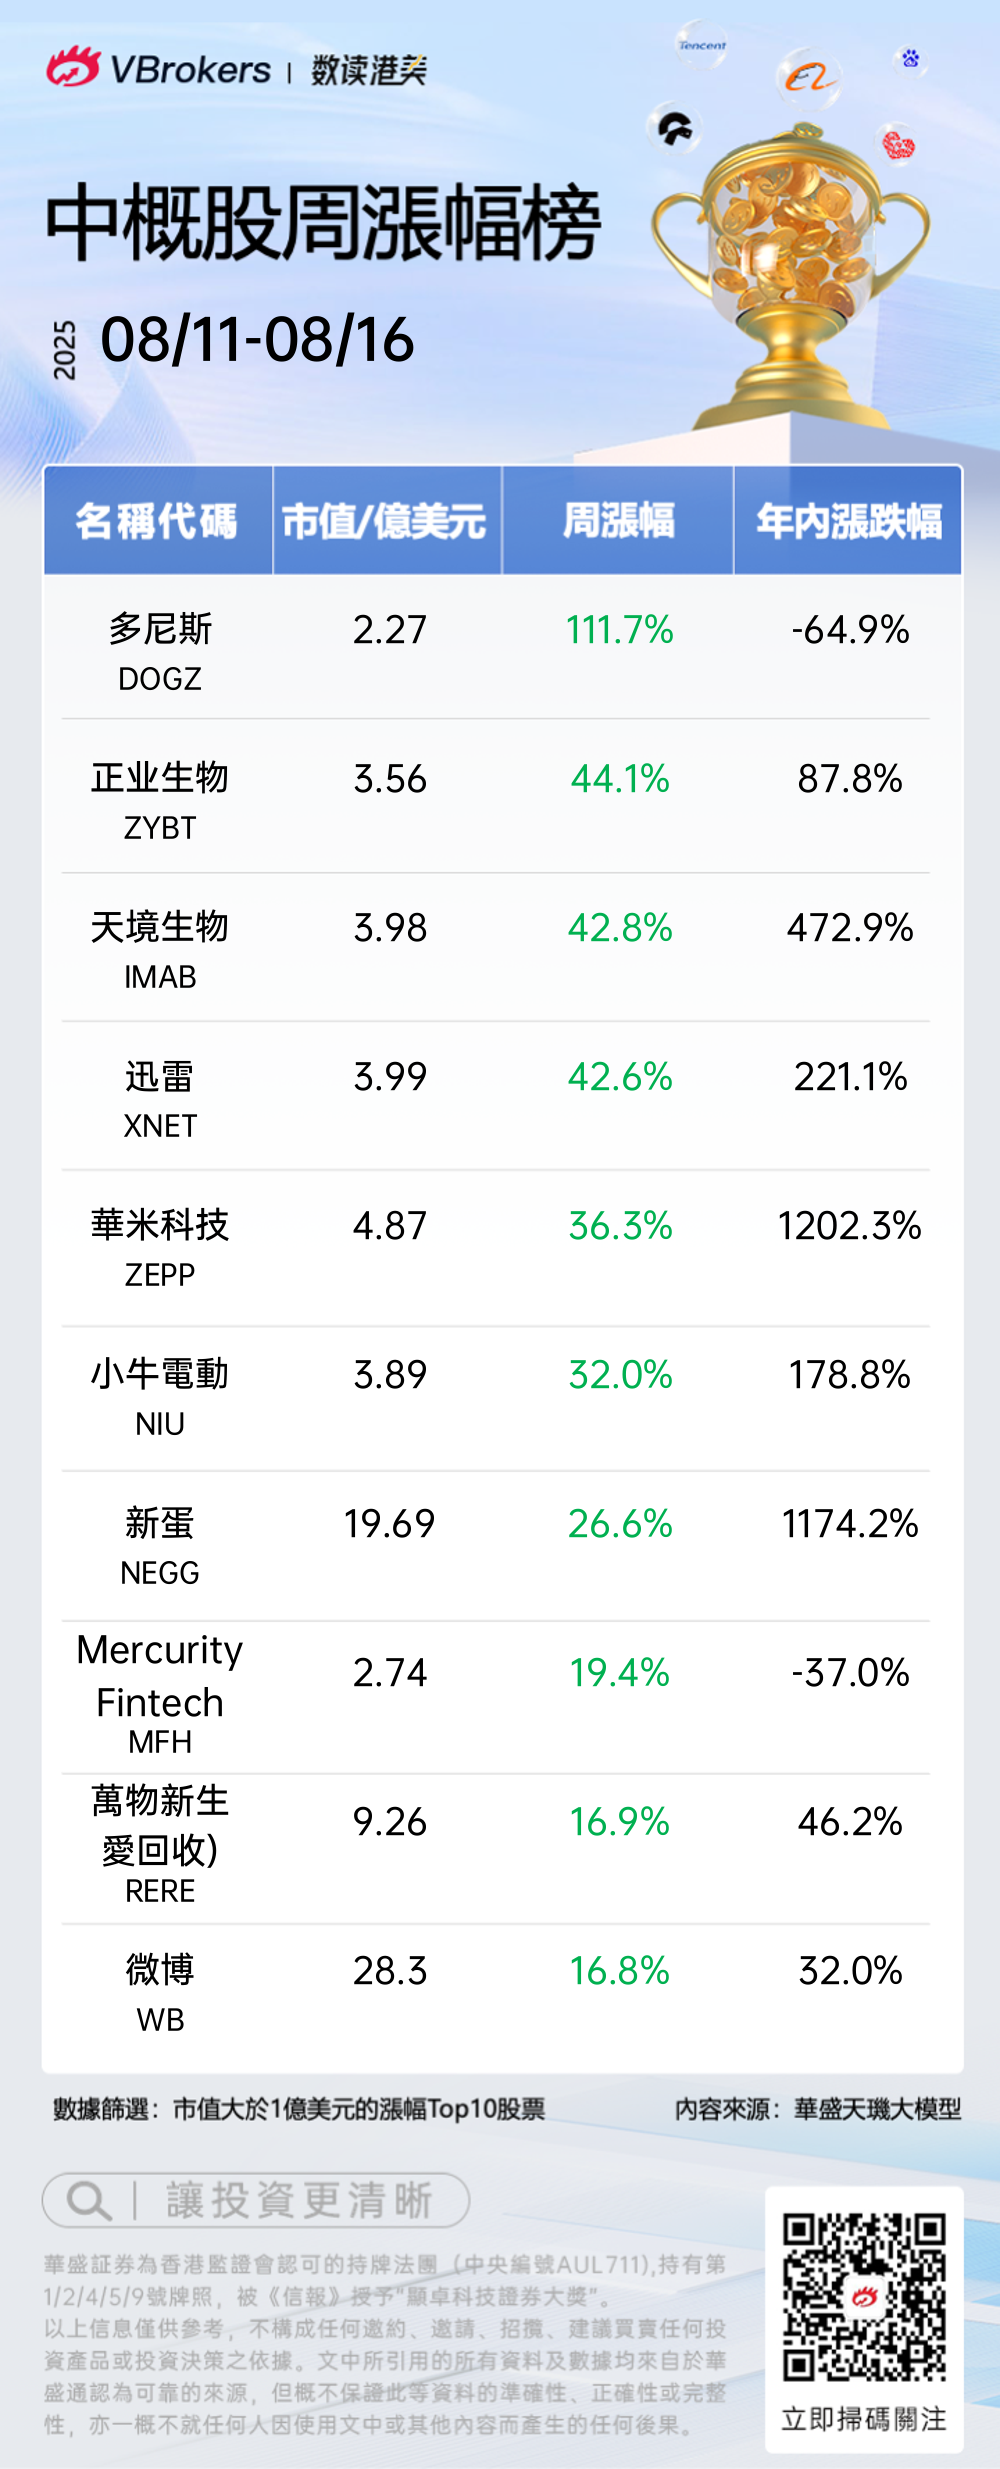Viewport: 1000px width, 2469px height.
Task: Click the 華米科技 ZEPP weekly gain 36.3%
Action: [620, 1226]
